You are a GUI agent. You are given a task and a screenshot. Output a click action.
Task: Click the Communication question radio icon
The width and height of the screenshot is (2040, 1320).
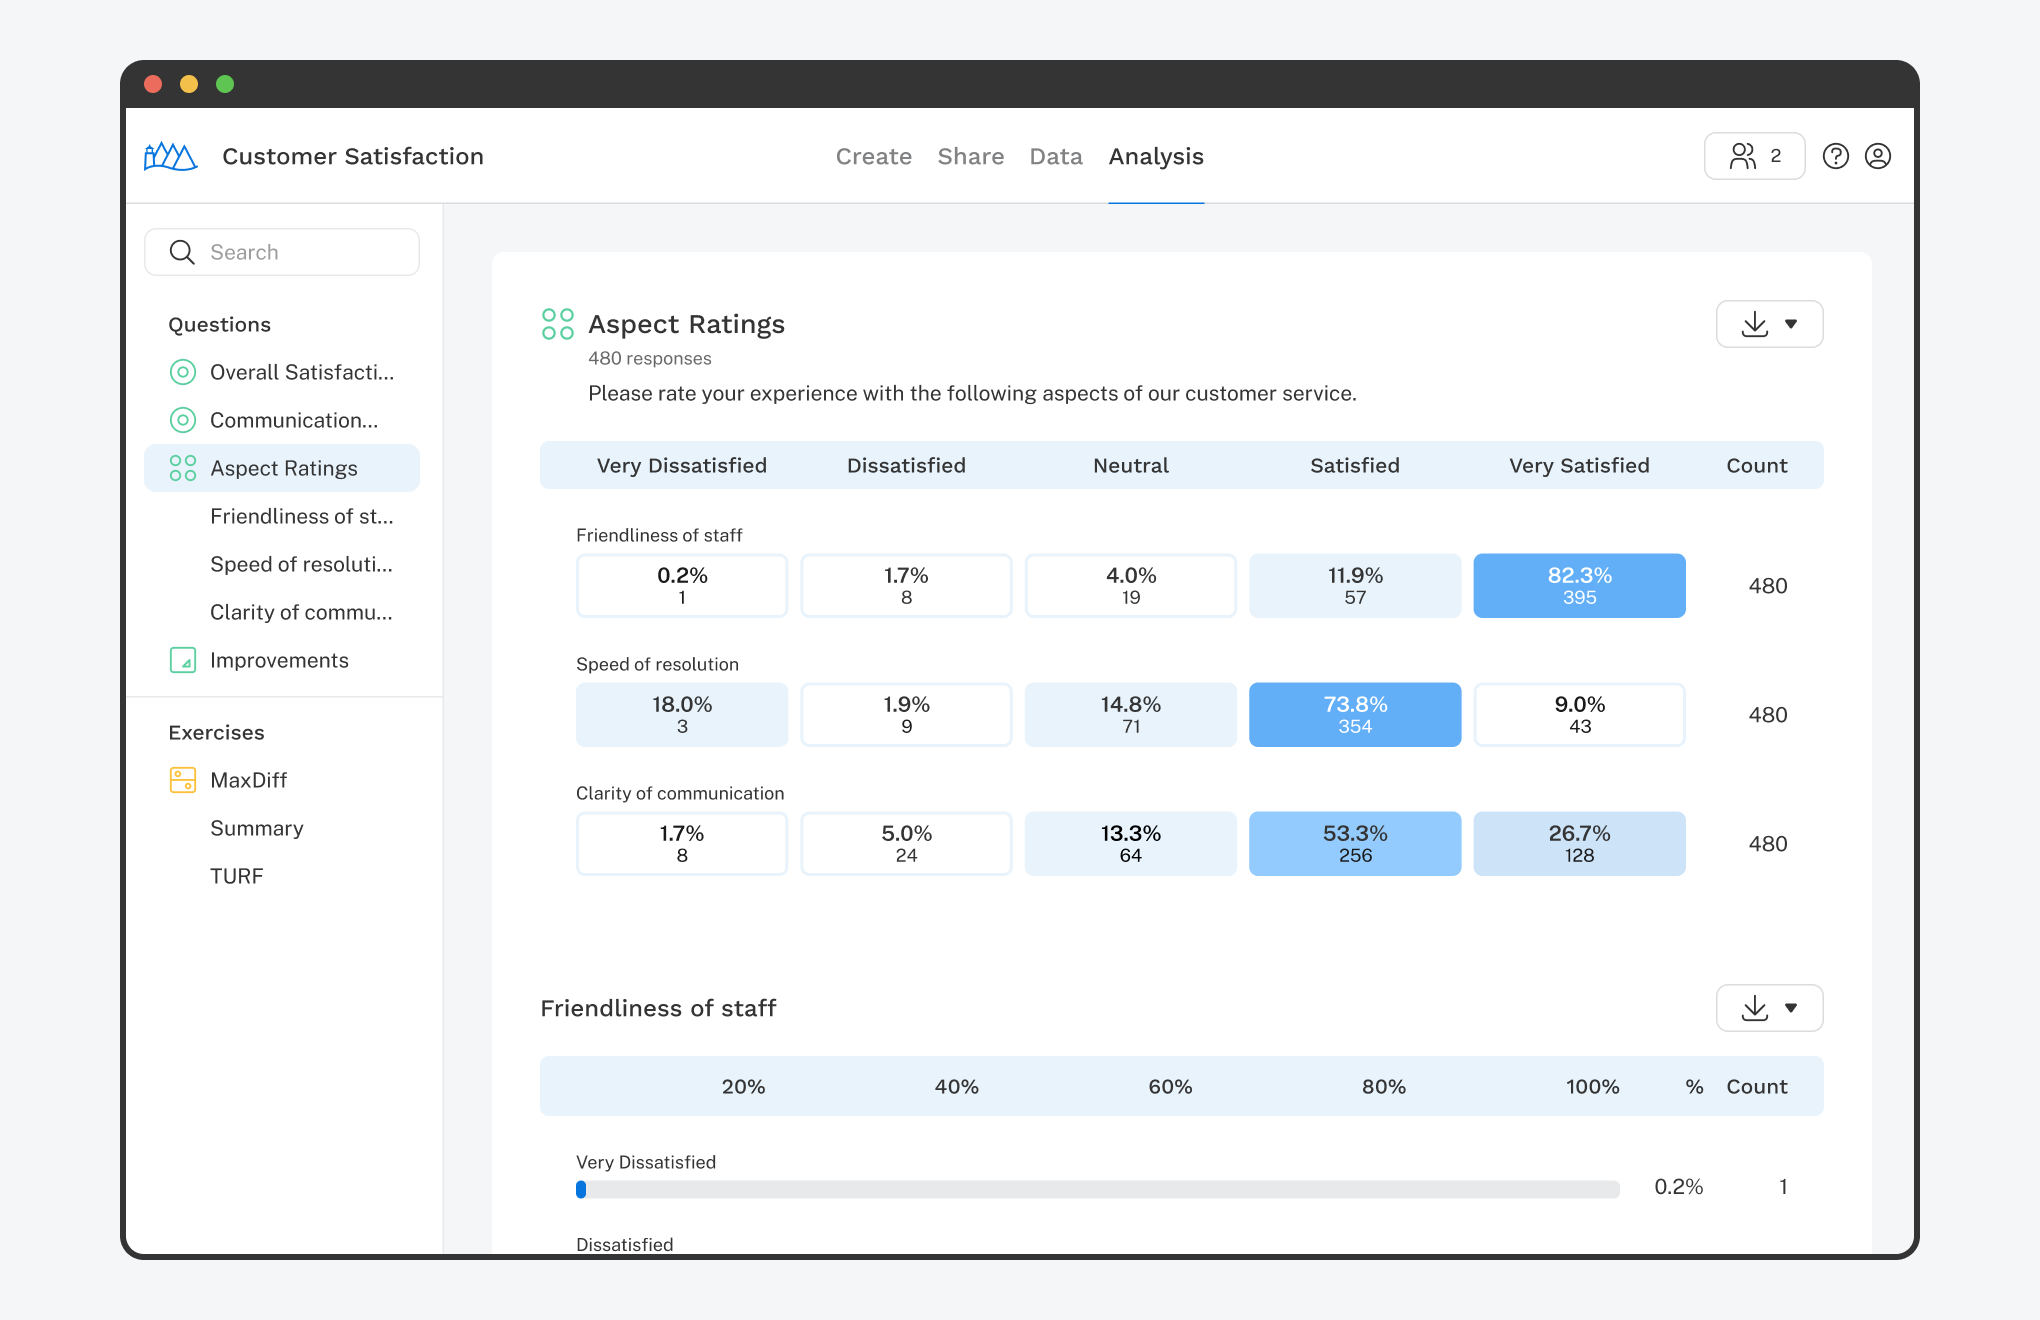(183, 419)
